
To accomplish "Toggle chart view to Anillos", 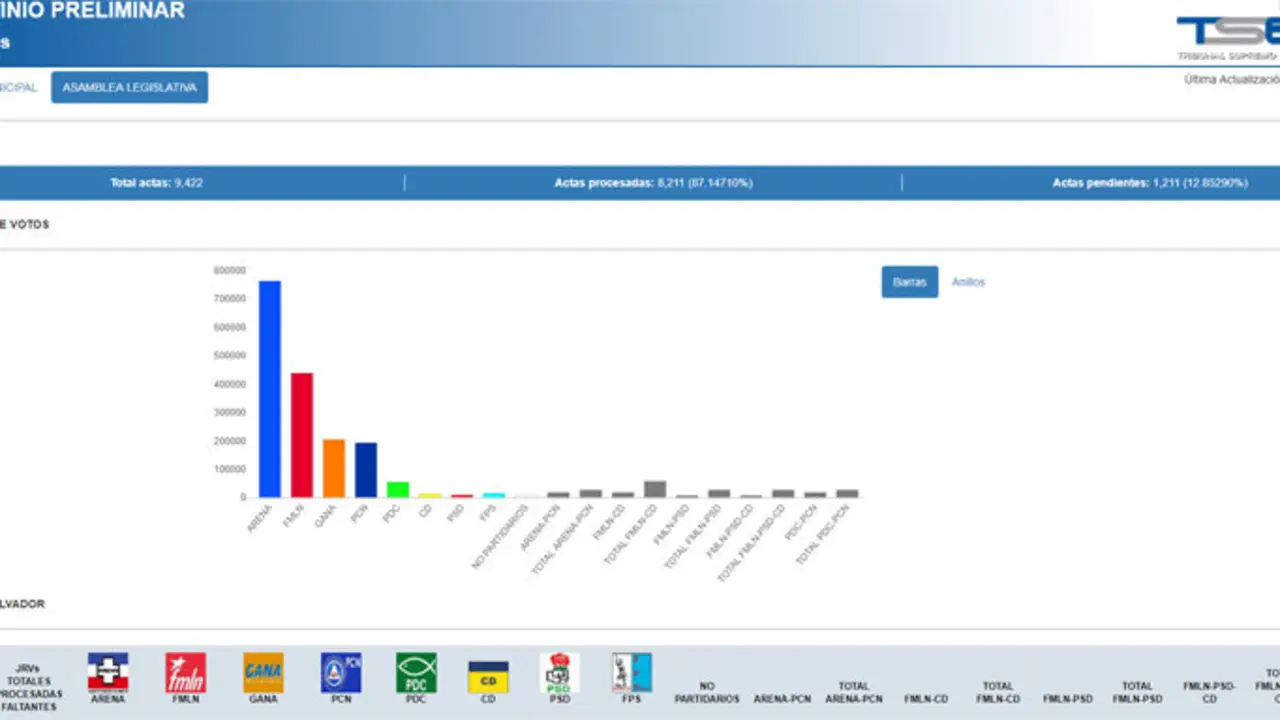I will tap(967, 282).
